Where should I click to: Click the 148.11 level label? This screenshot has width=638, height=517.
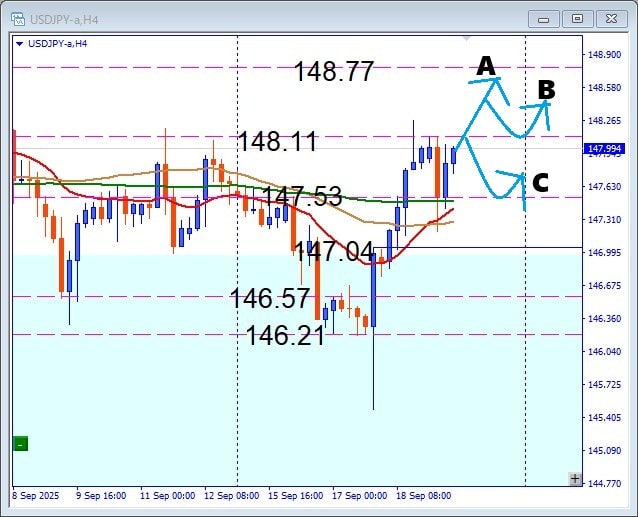(277, 141)
